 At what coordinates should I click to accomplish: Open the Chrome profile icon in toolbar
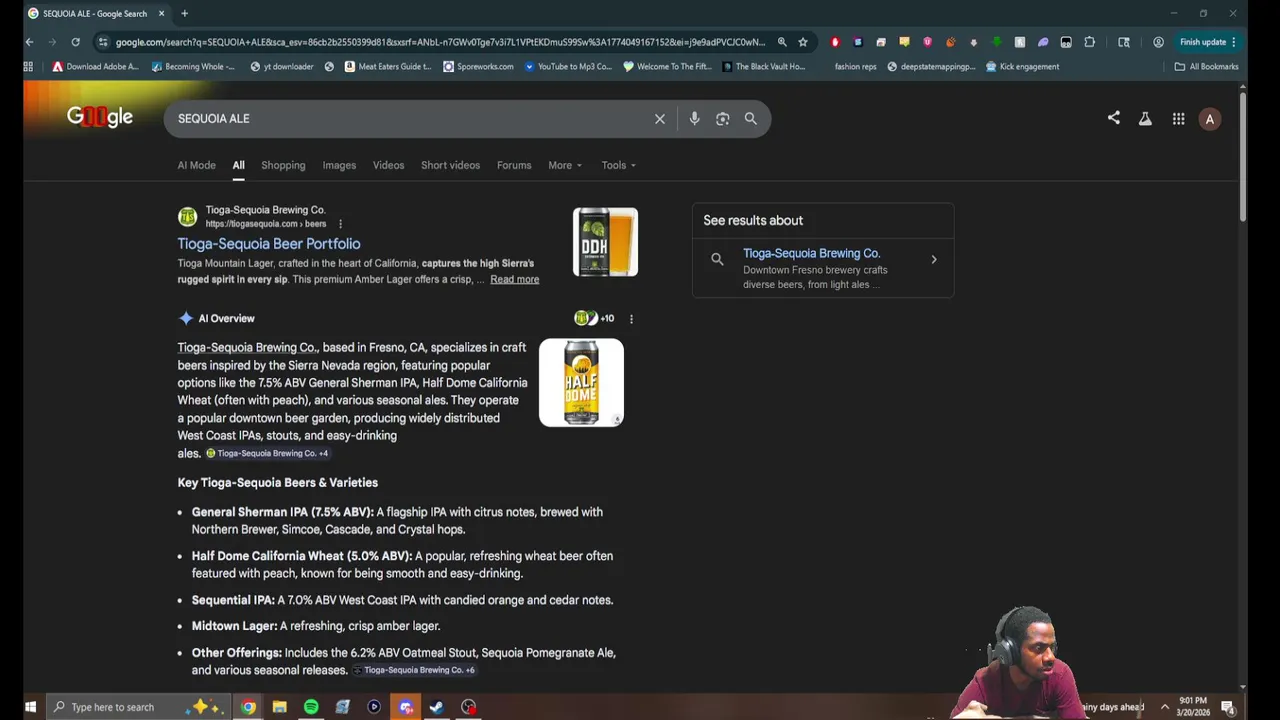tap(1158, 42)
